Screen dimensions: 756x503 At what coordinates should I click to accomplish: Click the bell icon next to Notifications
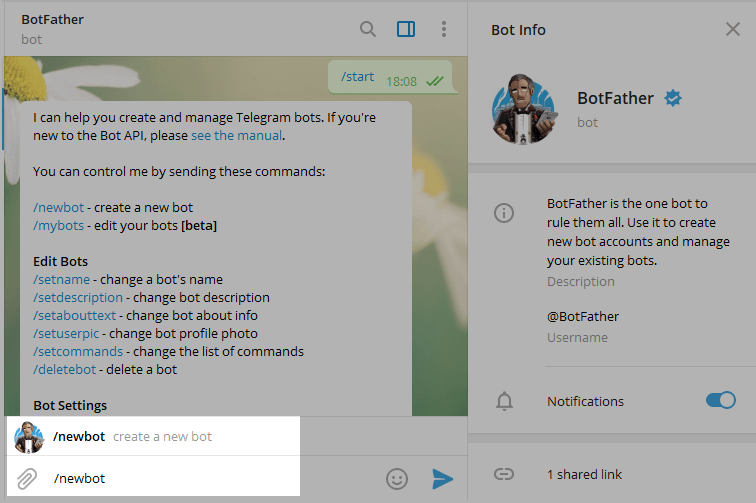505,401
